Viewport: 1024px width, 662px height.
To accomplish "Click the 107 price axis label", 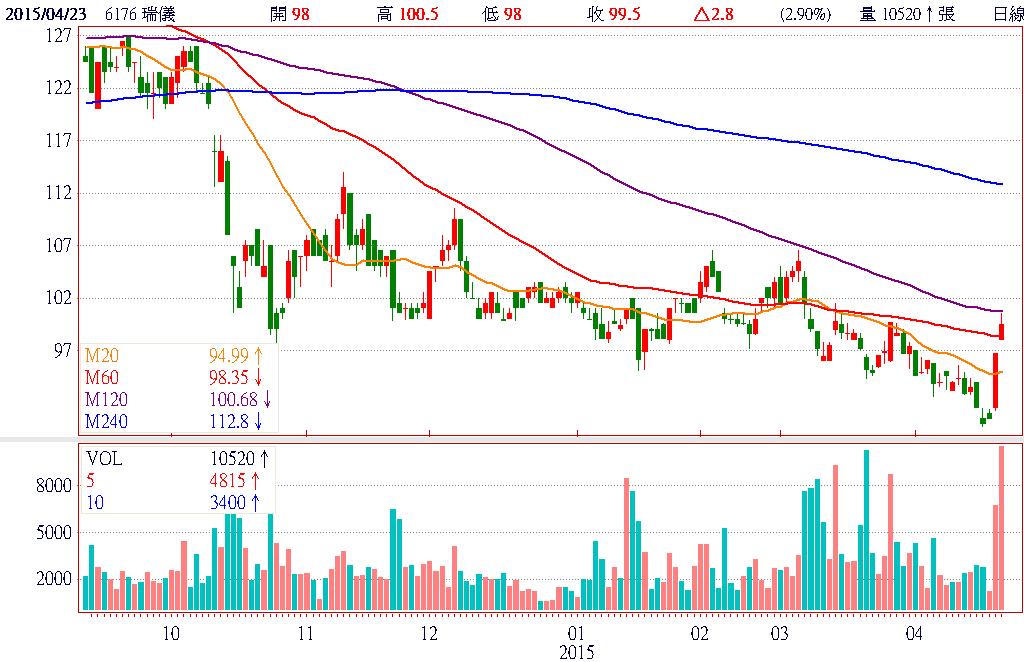I will 59,246.
